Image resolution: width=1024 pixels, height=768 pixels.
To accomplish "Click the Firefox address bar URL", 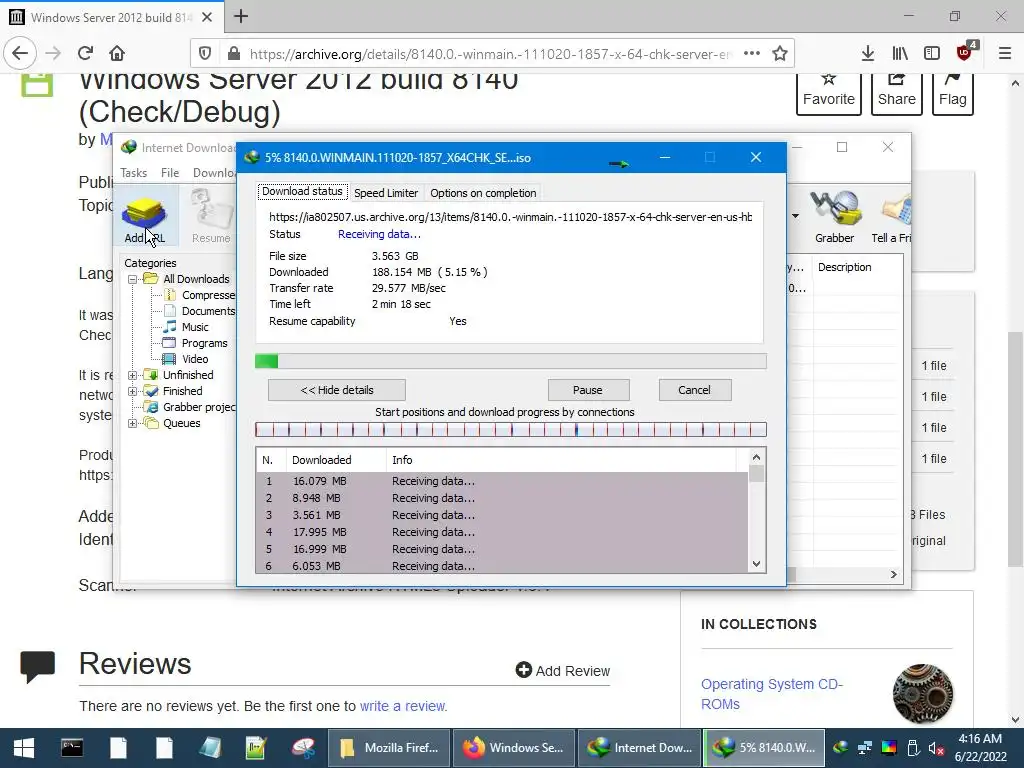I will point(490,54).
